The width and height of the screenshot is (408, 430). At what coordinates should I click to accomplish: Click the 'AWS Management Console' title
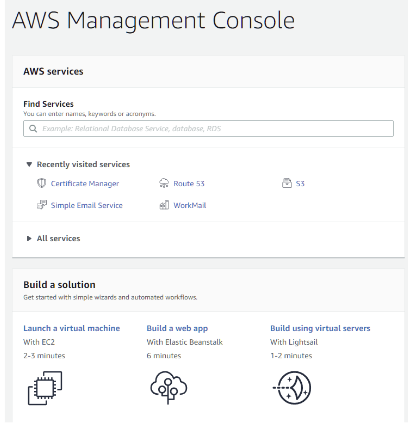[x=153, y=21]
